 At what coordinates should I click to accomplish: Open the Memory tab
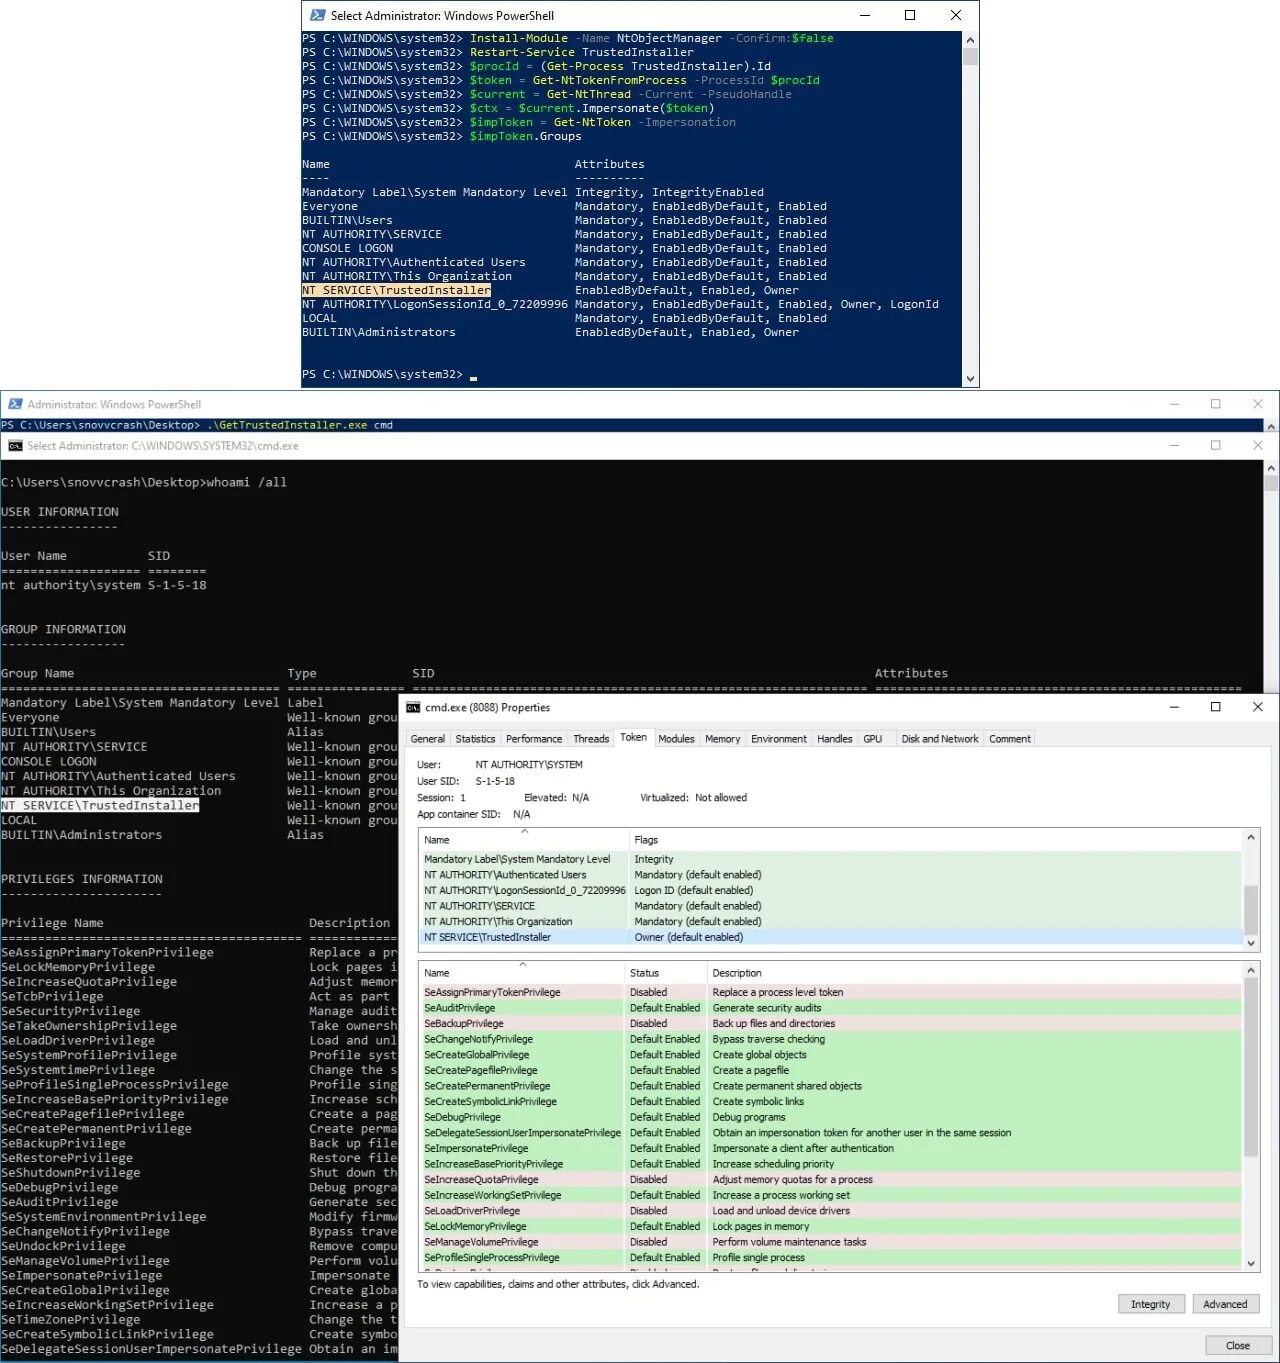[x=723, y=739]
